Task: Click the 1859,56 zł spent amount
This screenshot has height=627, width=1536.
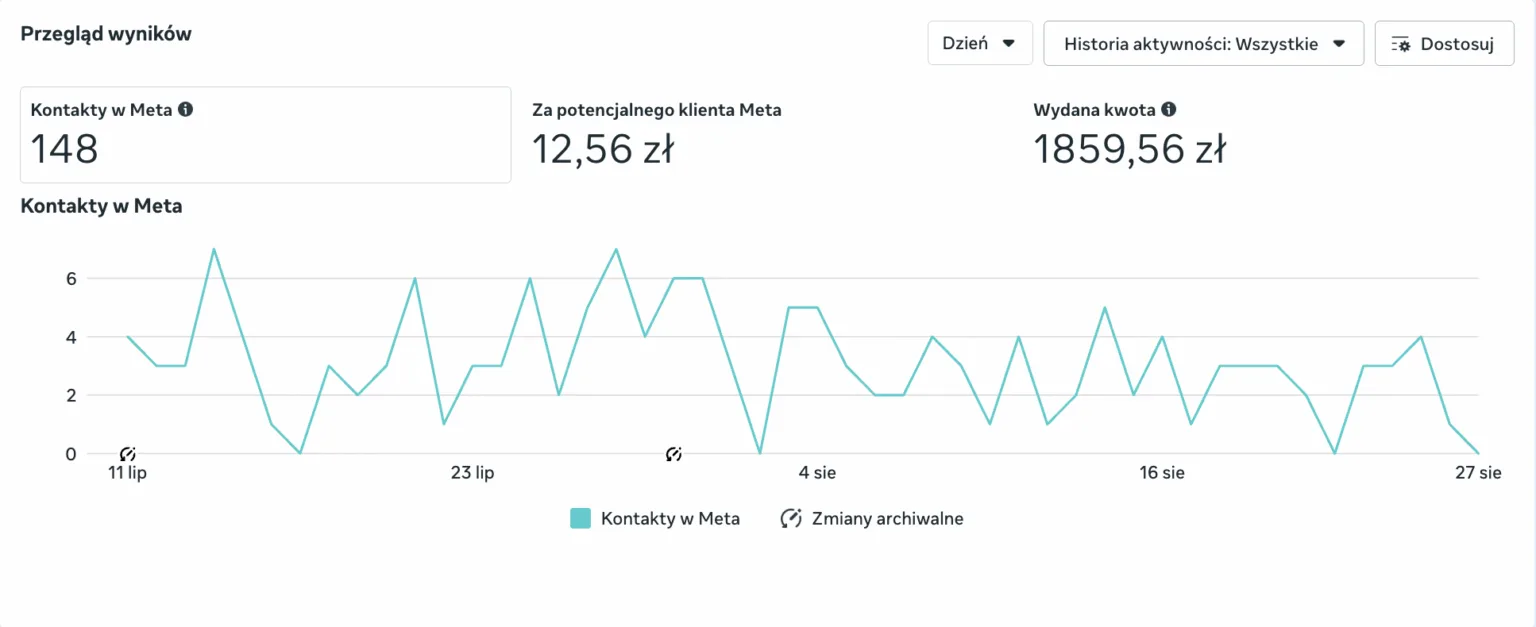Action: coord(1130,150)
